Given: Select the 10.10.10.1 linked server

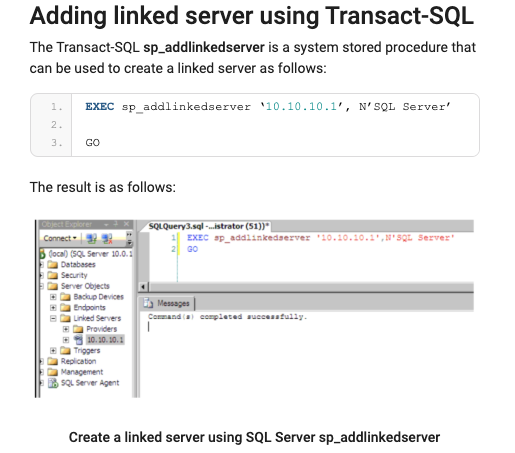Looking at the screenshot, I should 105,340.
